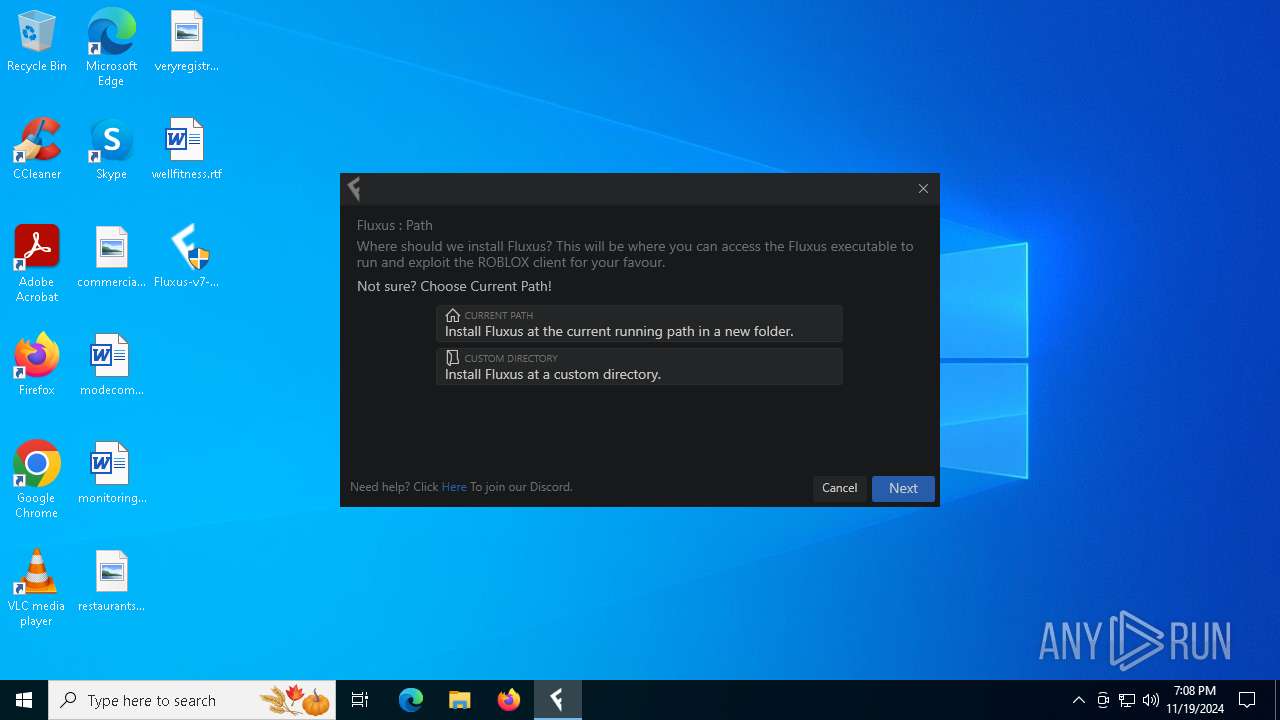
Task: Open the volume control tray icon
Action: 1151,700
